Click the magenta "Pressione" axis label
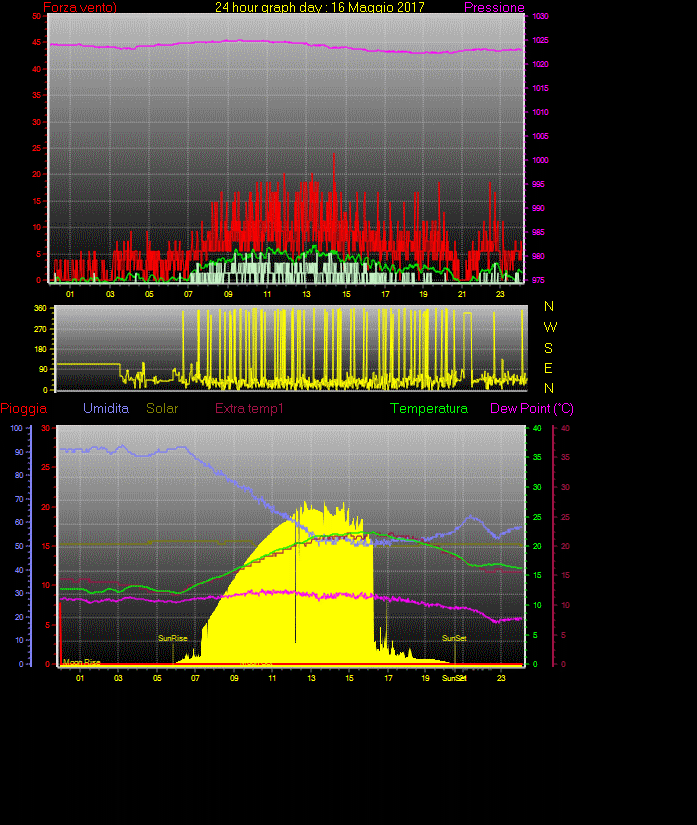Screen dimensions: 697x825 494,7
